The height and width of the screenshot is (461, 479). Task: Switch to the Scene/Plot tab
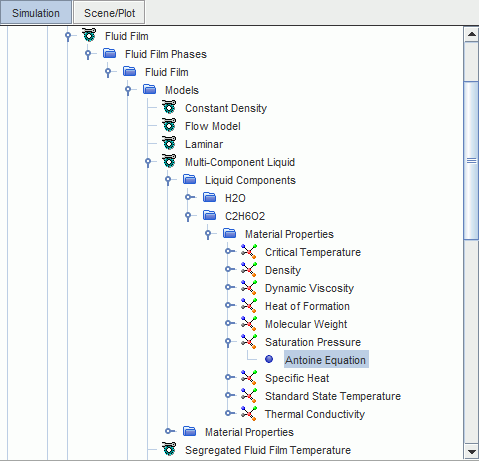click(x=109, y=13)
